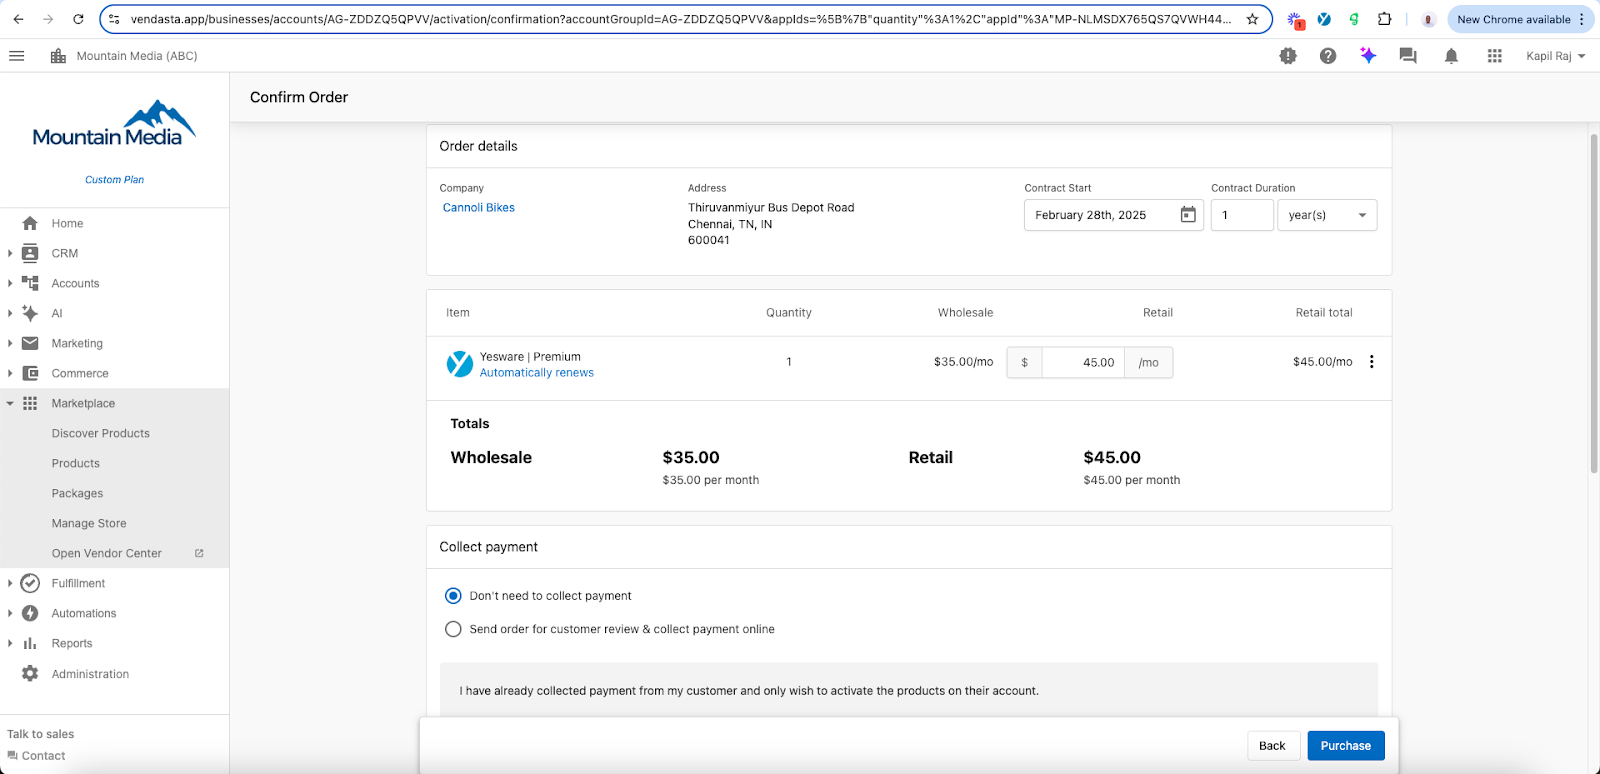The image size is (1600, 774).
Task: Click the Fulfillment checkmark icon
Action: coord(30,583)
